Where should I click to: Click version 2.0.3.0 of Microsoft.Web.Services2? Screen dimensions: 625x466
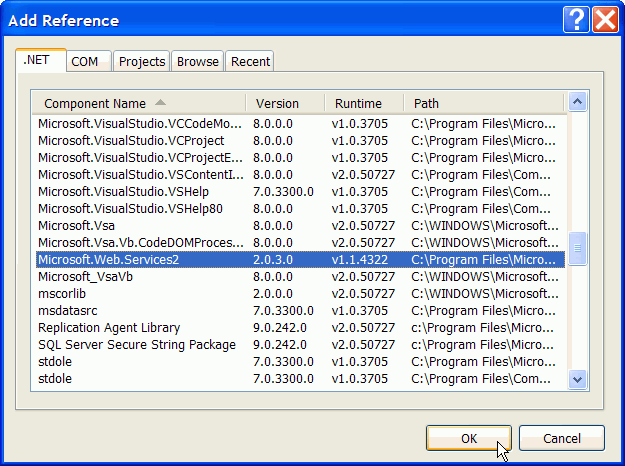pos(273,260)
